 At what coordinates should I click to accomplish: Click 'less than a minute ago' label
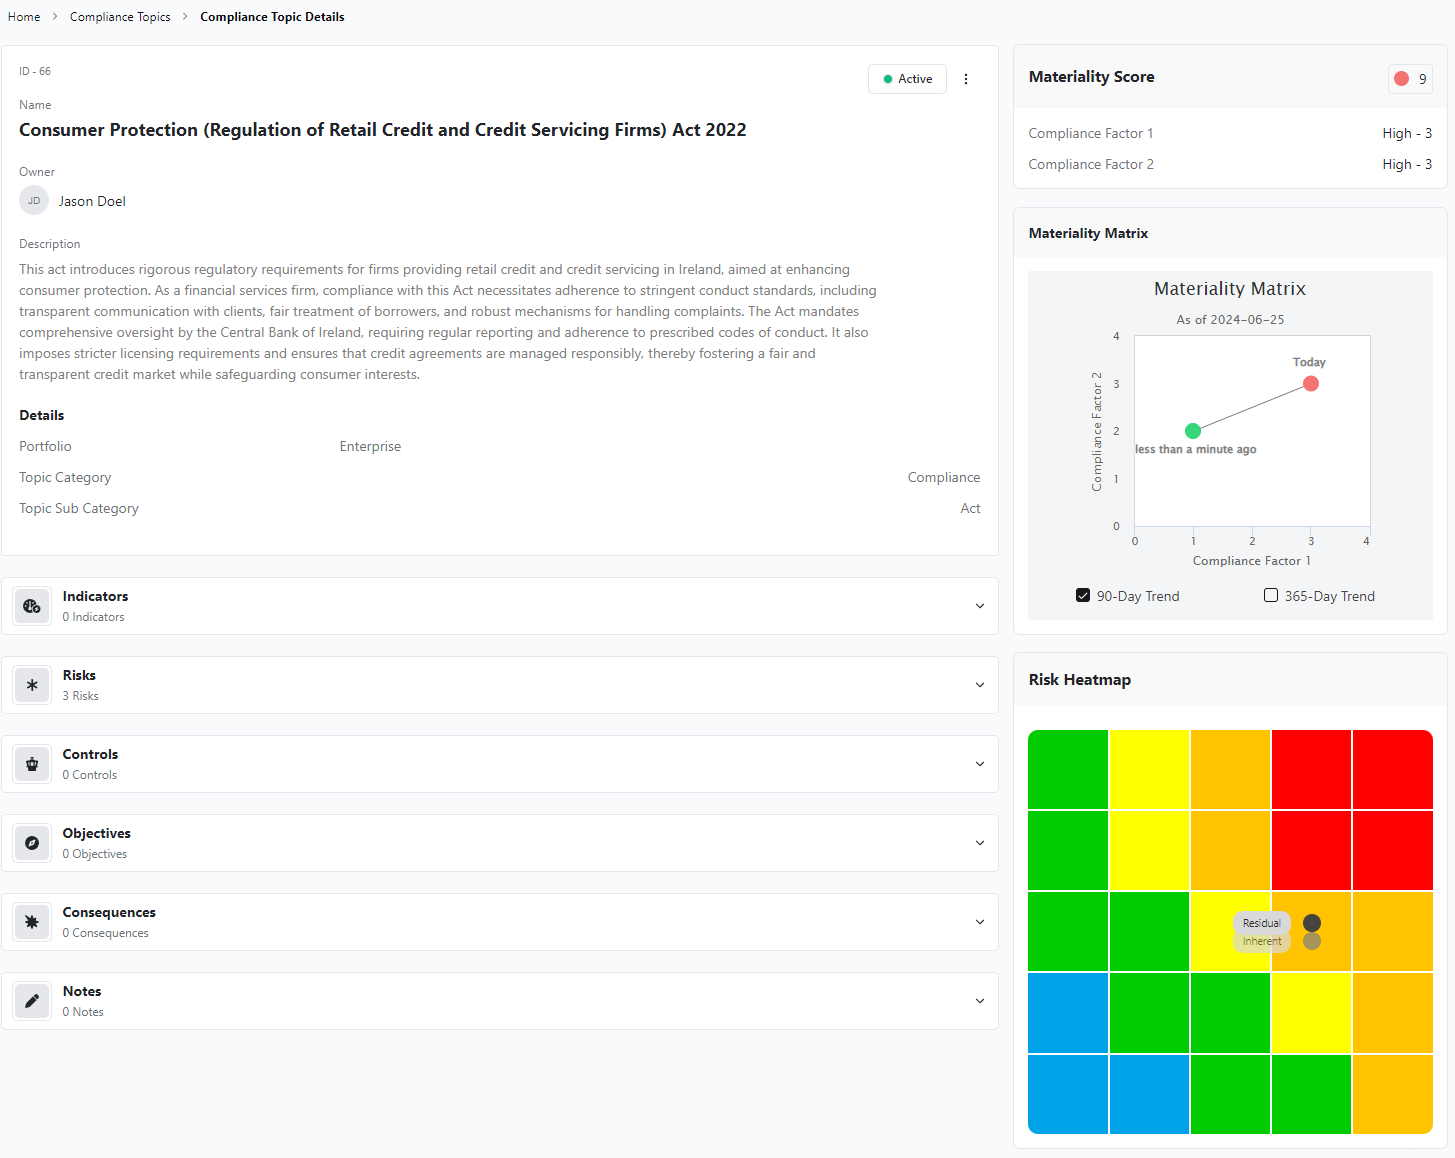point(1196,449)
